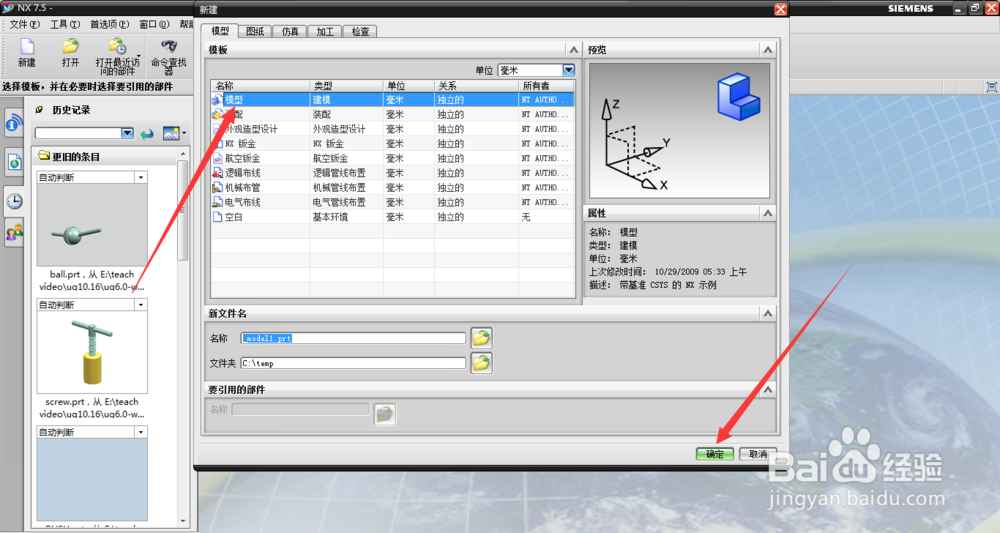Open the command finder binoculars icon
The image size is (1000, 533).
pos(169,47)
